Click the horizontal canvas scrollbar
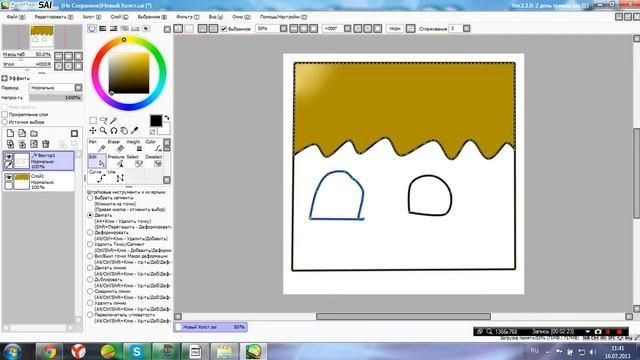 click(403, 316)
